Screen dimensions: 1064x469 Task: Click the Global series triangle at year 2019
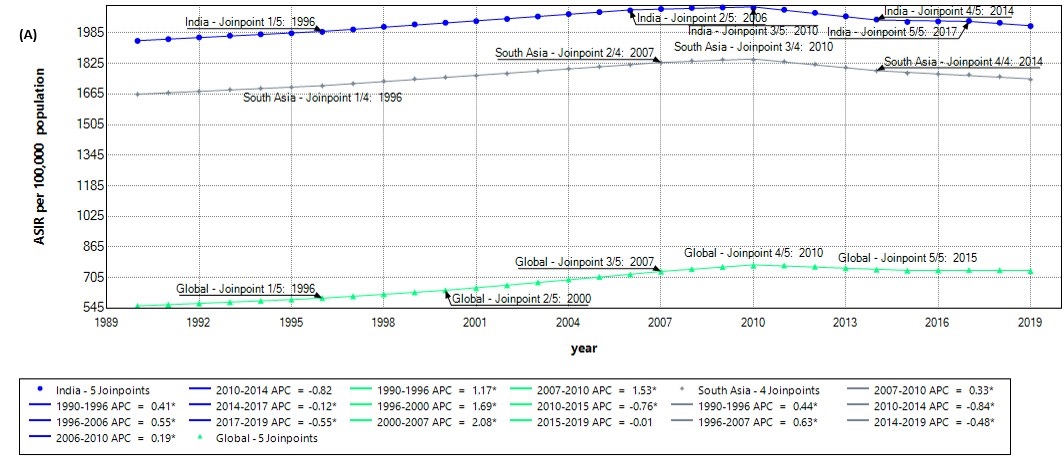1030,271
